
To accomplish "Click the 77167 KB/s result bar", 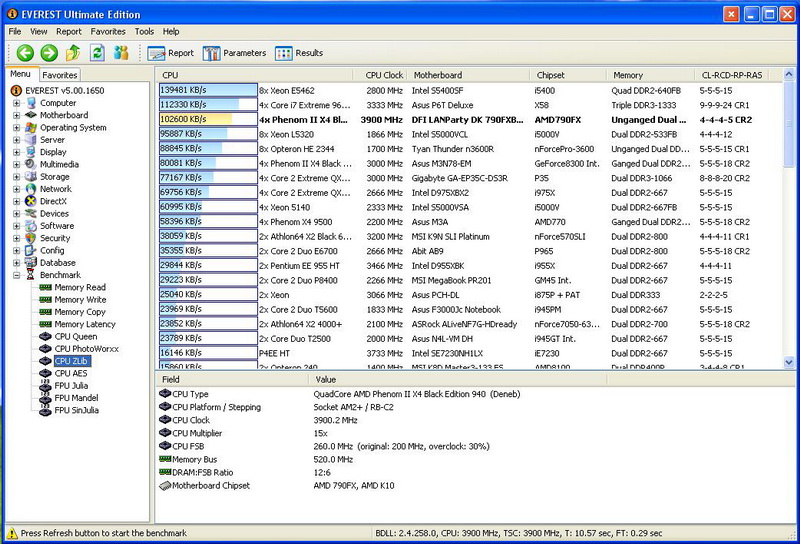I will tap(208, 178).
